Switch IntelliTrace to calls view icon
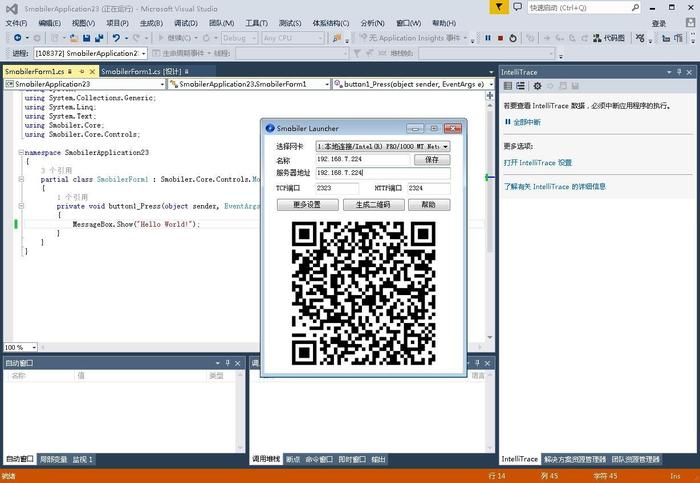This screenshot has width=700, height=483. point(521,86)
